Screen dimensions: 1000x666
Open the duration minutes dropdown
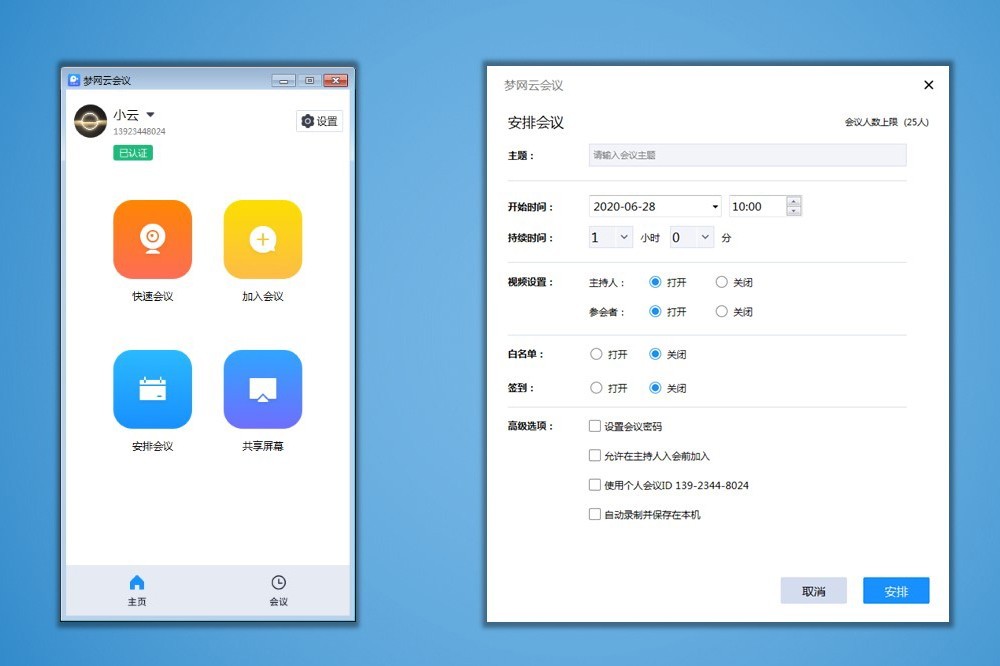704,238
